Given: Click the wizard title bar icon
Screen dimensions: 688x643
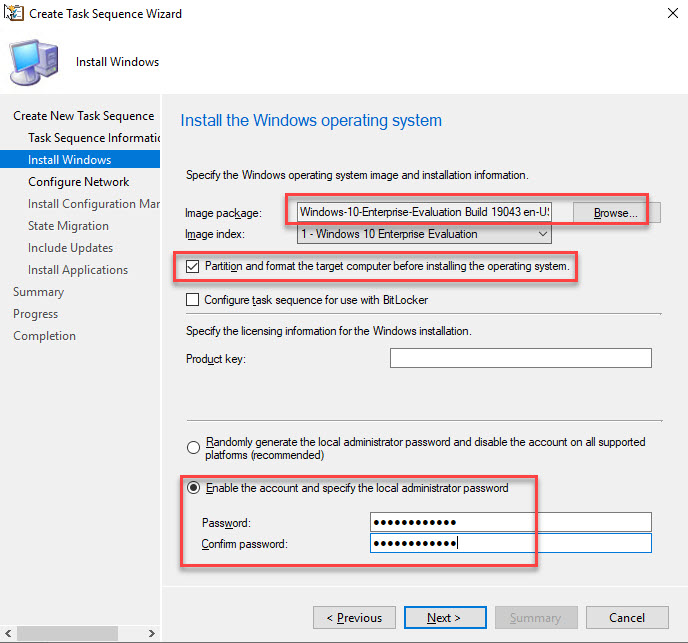Looking at the screenshot, I should (x=14, y=14).
